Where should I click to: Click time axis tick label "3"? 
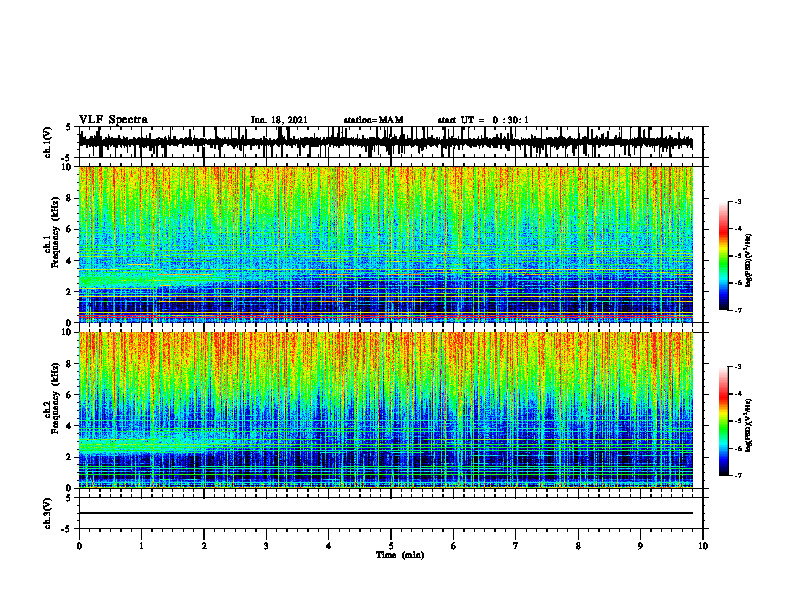point(266,546)
